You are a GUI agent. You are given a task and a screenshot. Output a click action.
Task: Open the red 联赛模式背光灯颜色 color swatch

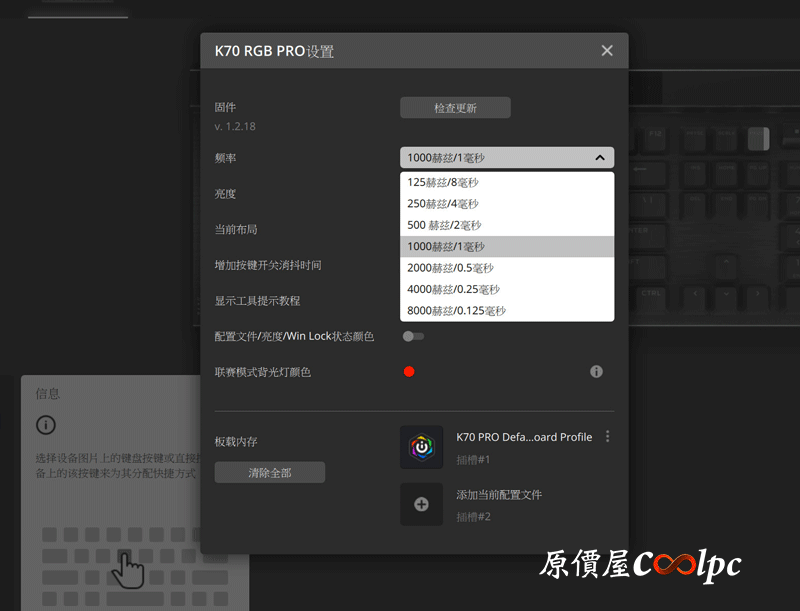pyautogui.click(x=409, y=372)
